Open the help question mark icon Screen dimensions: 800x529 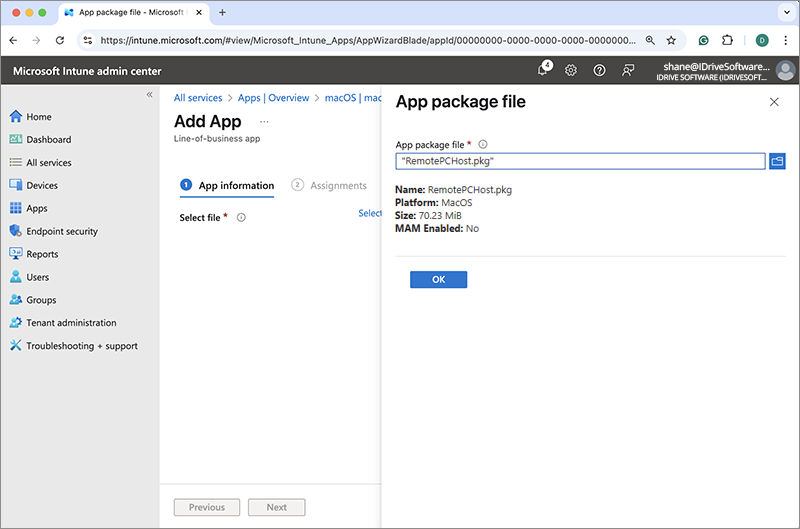pos(599,70)
